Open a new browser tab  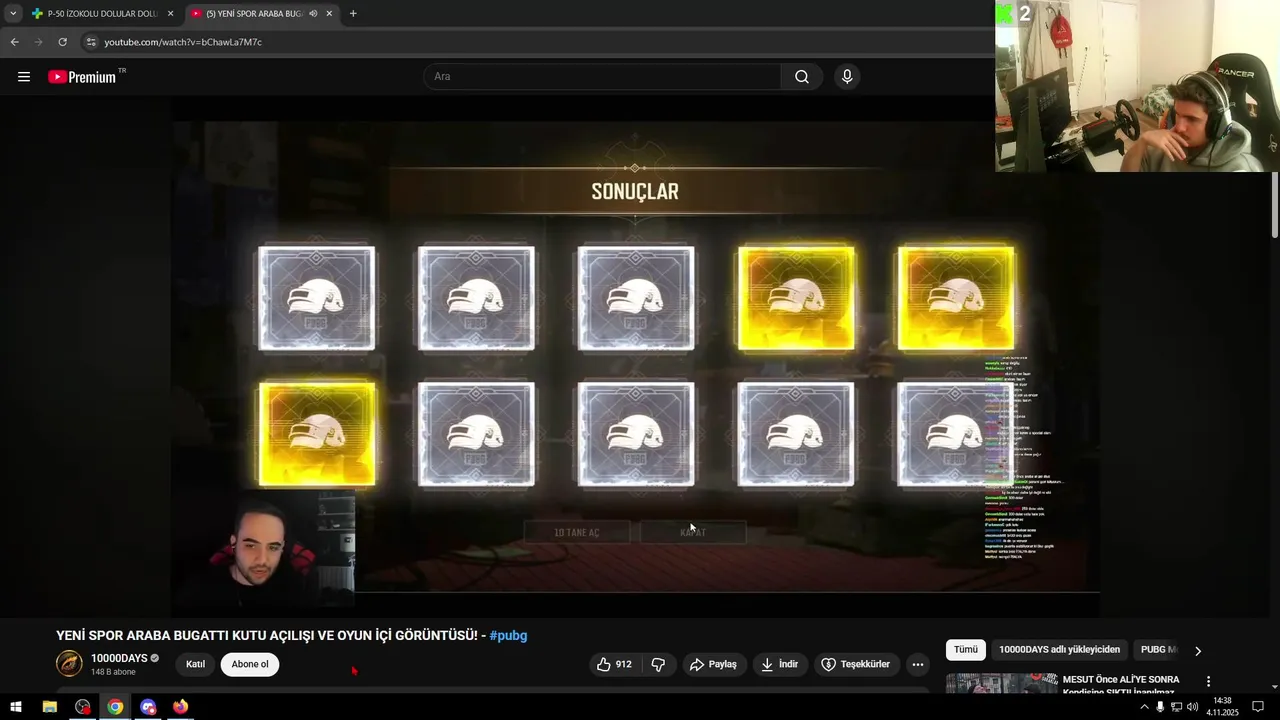(x=353, y=14)
